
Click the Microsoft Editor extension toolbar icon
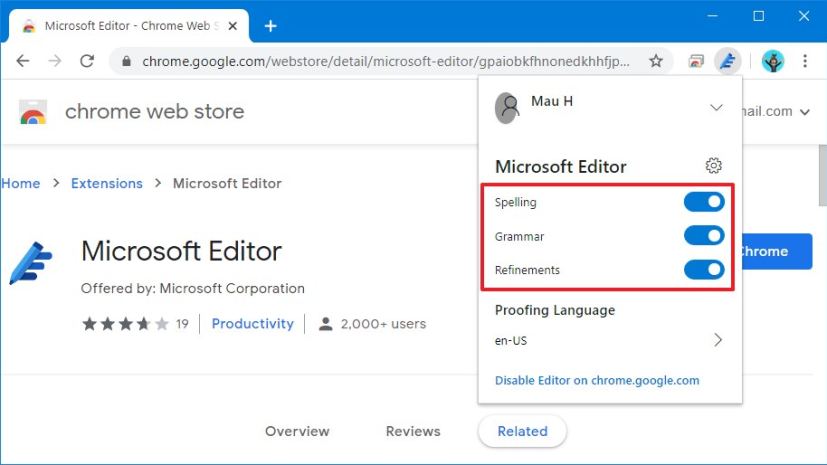[x=728, y=61]
